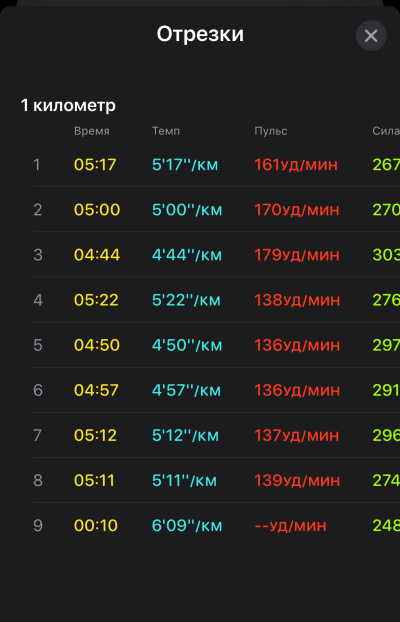The height and width of the screenshot is (622, 400).
Task: Select the 1 километр section heading
Action: (x=68, y=106)
